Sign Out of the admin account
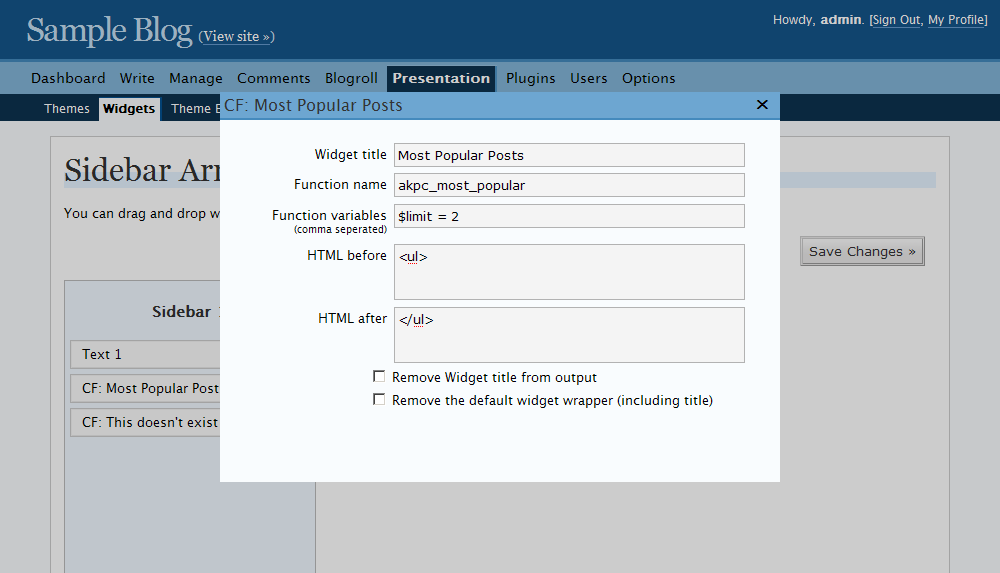Viewport: 1000px width, 573px height. click(x=895, y=20)
